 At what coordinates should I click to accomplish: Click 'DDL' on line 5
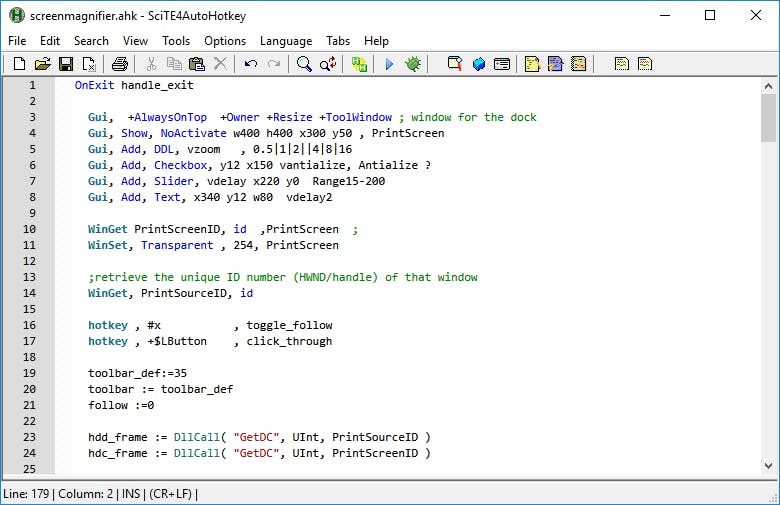coord(164,149)
